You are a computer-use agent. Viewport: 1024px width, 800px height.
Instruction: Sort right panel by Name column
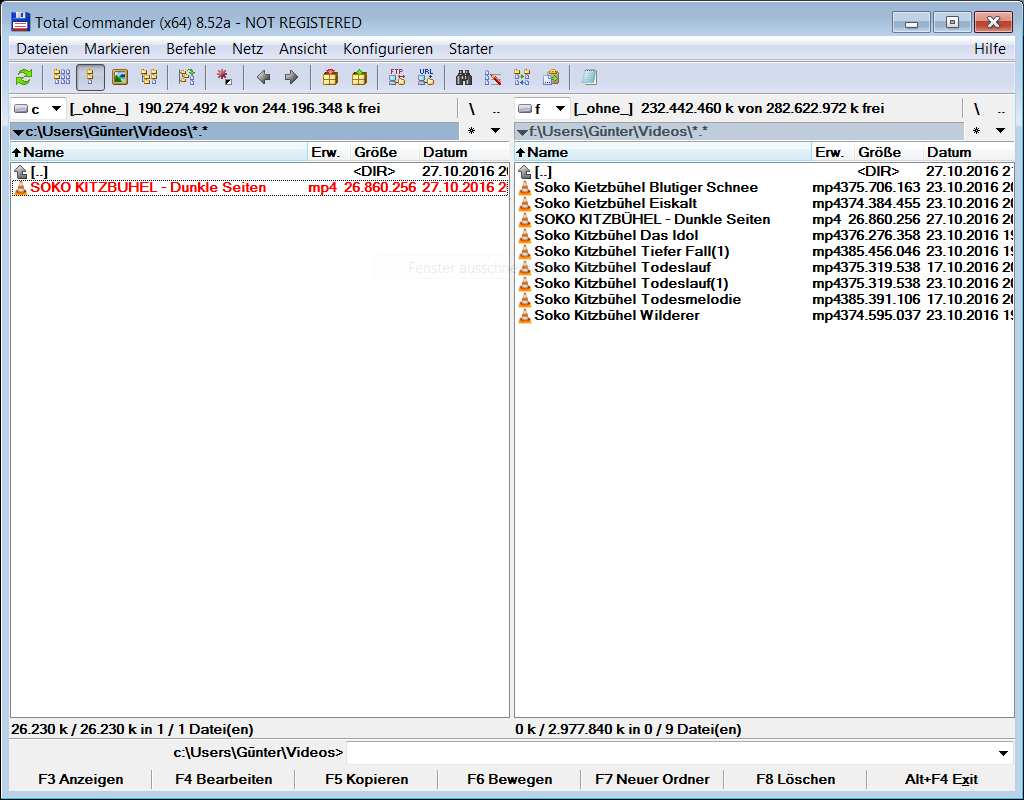tap(663, 152)
